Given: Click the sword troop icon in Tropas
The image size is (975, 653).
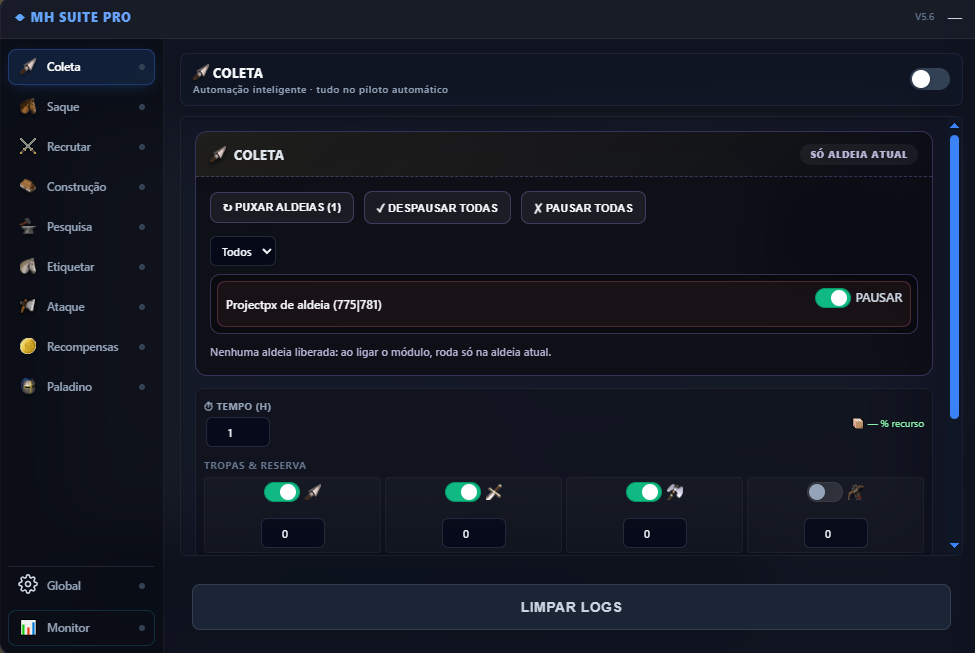Looking at the screenshot, I should 494,492.
